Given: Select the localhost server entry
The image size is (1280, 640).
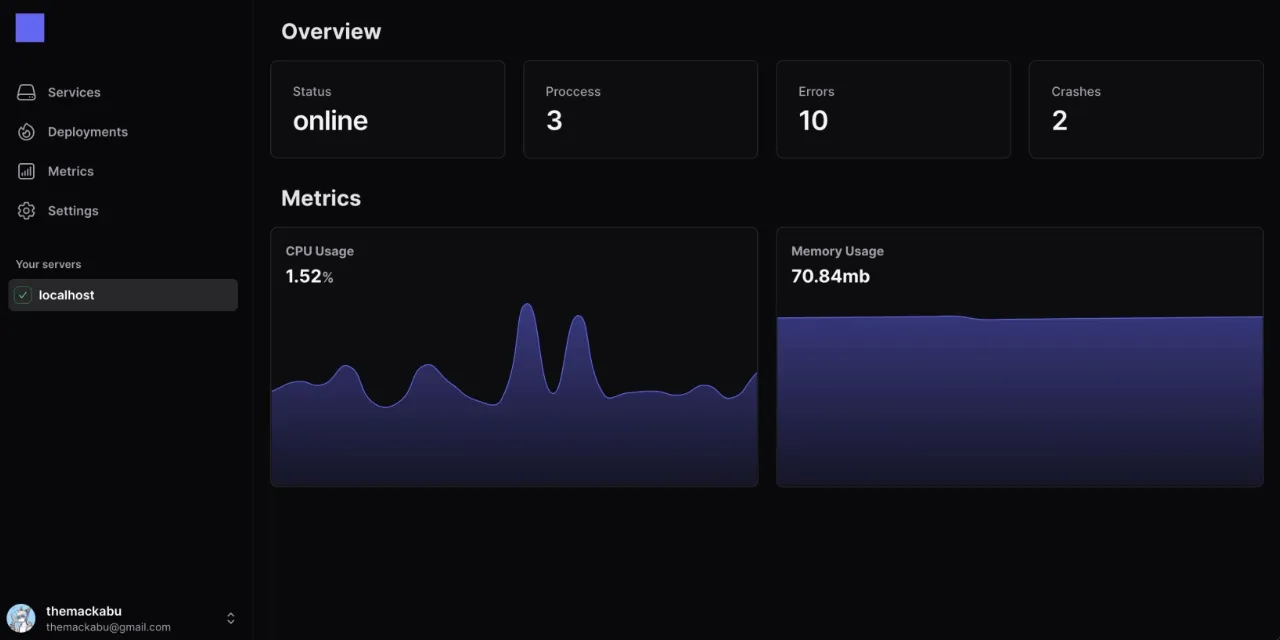Looking at the screenshot, I should 123,295.
